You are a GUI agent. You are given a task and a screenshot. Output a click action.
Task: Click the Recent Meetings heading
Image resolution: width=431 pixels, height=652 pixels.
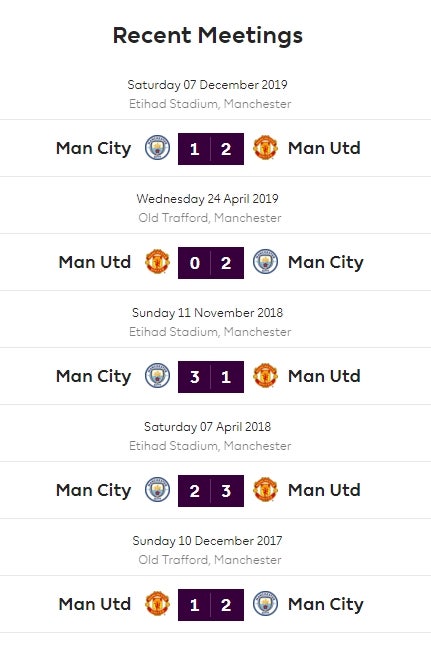(x=208, y=36)
